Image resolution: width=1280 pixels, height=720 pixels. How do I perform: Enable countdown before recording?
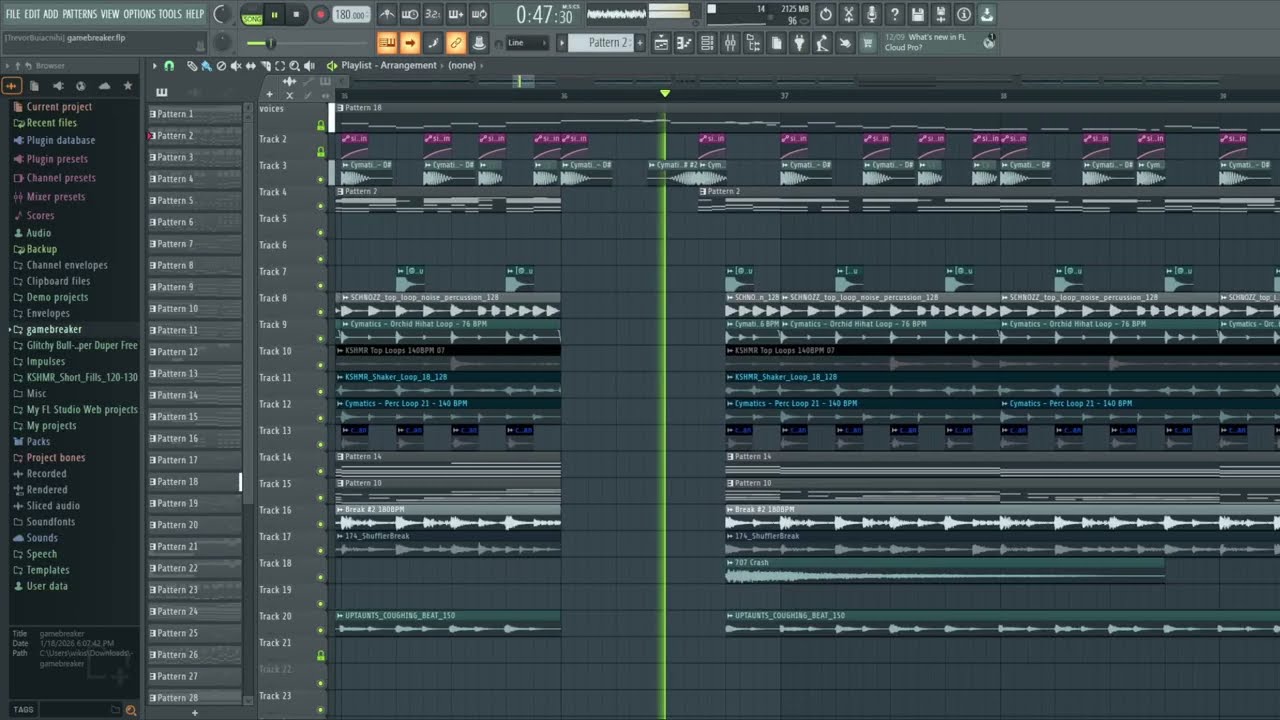[432, 14]
